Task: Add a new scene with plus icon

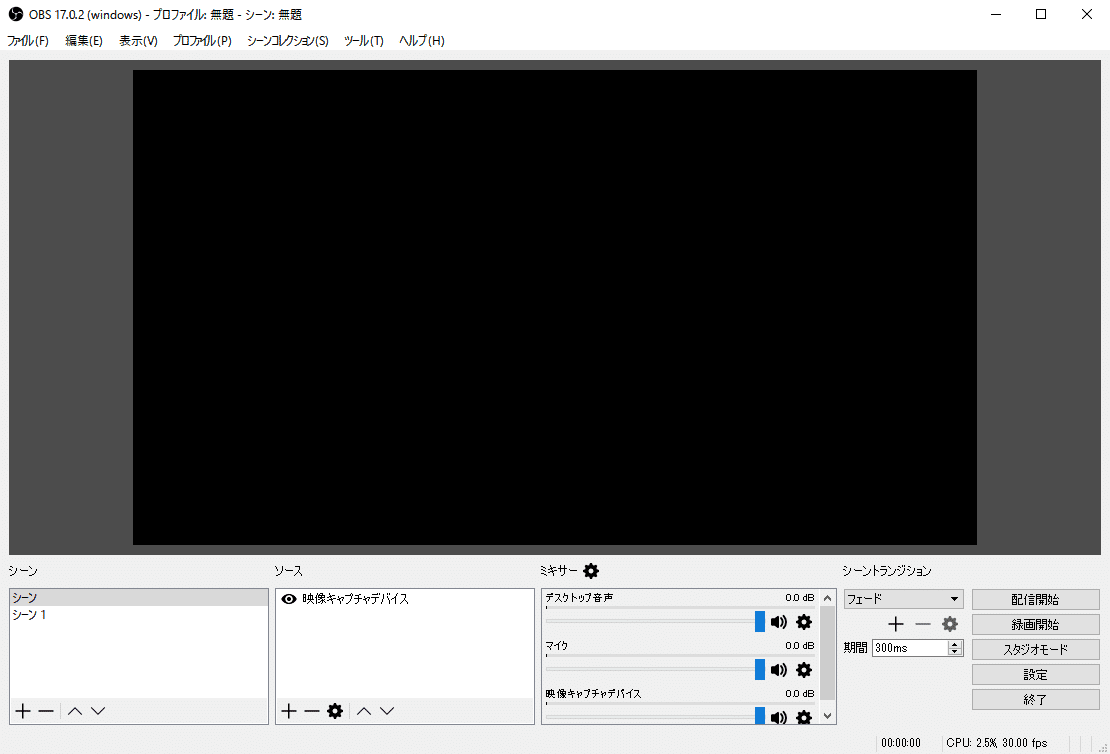Action: click(23, 711)
